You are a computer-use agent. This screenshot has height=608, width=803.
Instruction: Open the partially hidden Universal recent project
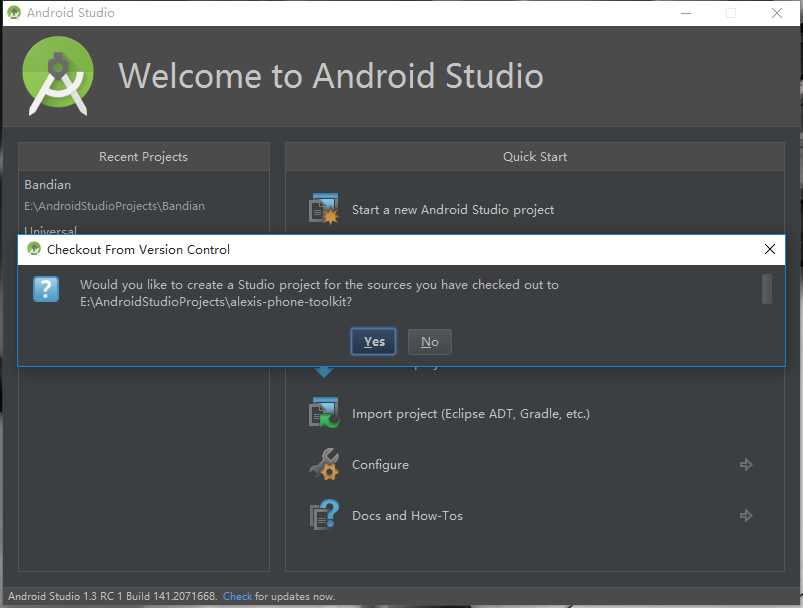click(50, 230)
